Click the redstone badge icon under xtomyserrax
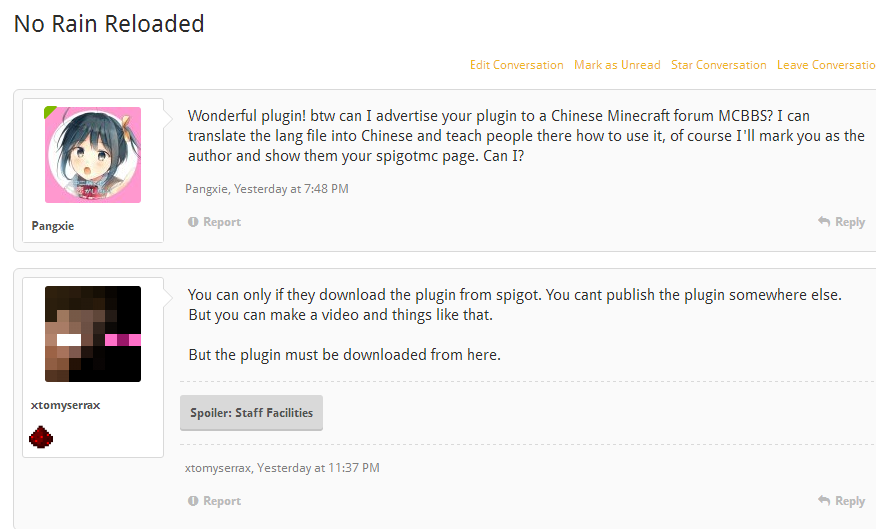The width and height of the screenshot is (876, 529). (40, 436)
